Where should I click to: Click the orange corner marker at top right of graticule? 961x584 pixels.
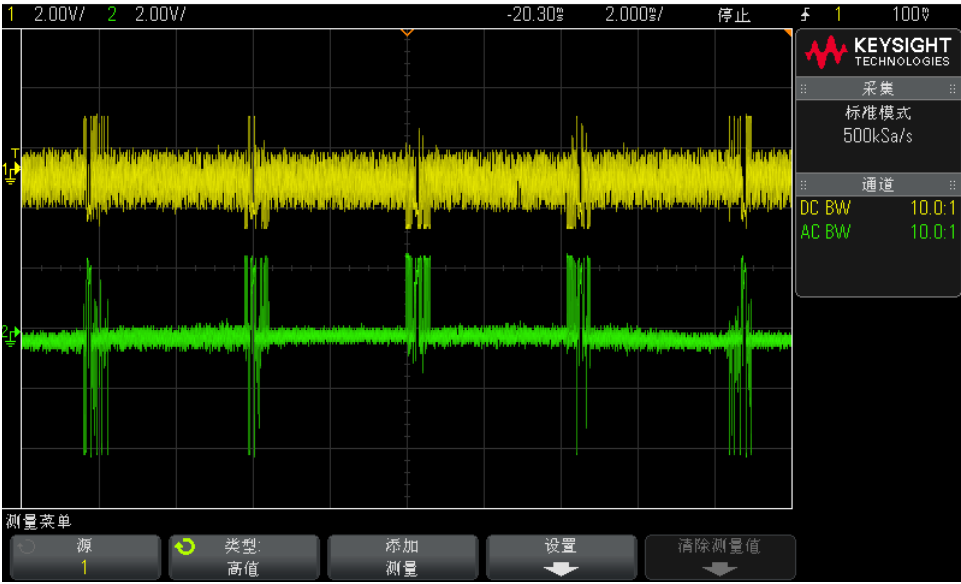tap(788, 32)
